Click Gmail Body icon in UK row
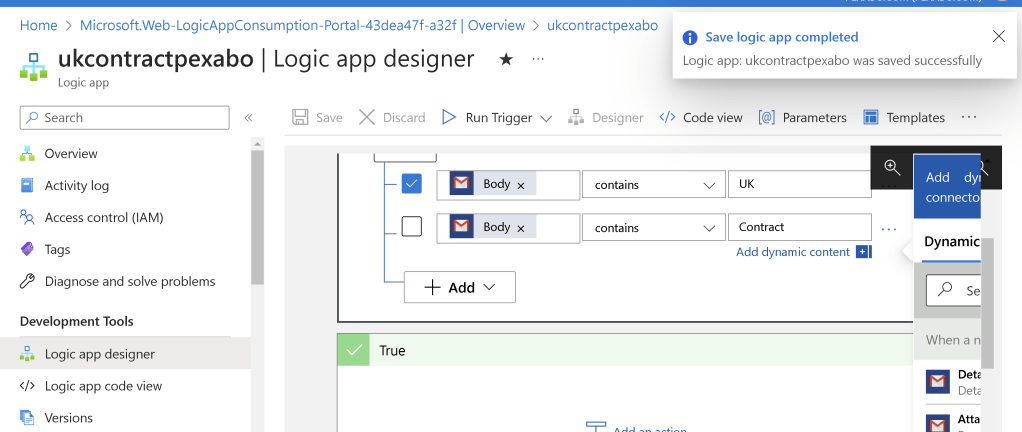This screenshot has height=432, width=1022. click(461, 184)
